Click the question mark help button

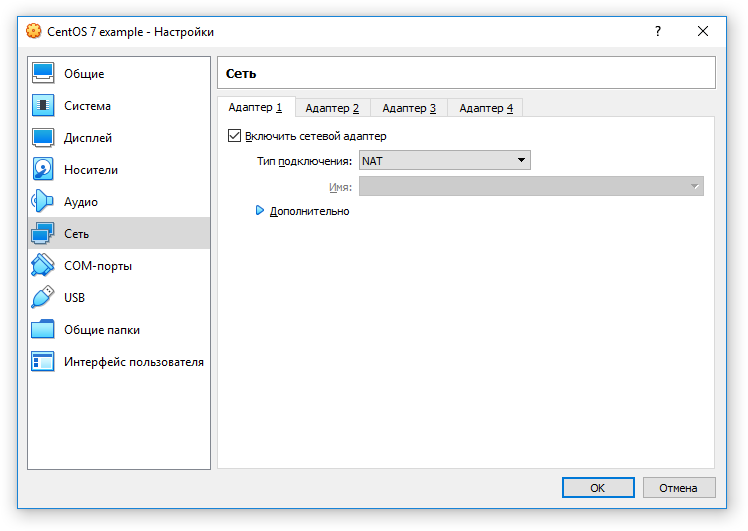coord(658,31)
